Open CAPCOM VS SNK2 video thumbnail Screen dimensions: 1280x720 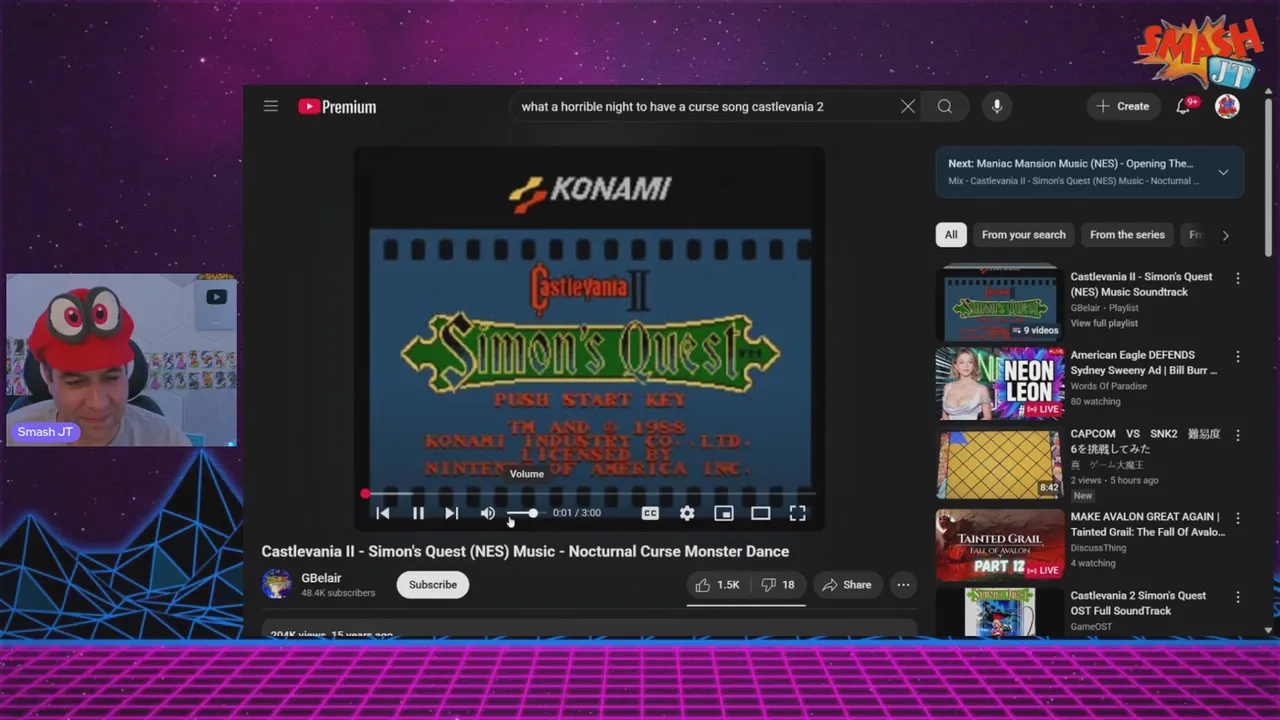point(1000,464)
